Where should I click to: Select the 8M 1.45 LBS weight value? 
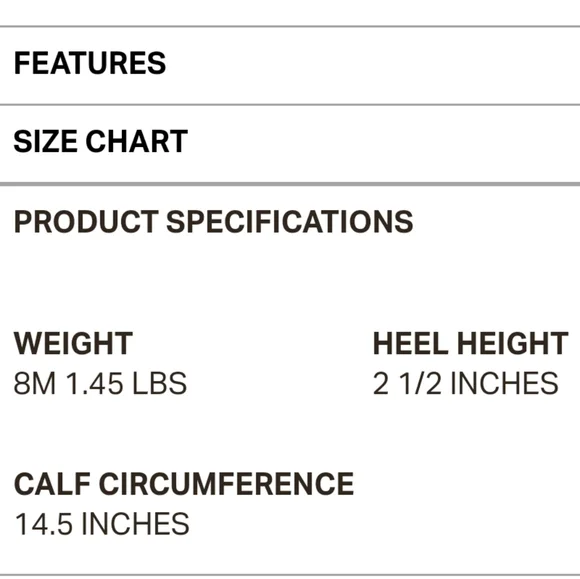[x=100, y=383]
